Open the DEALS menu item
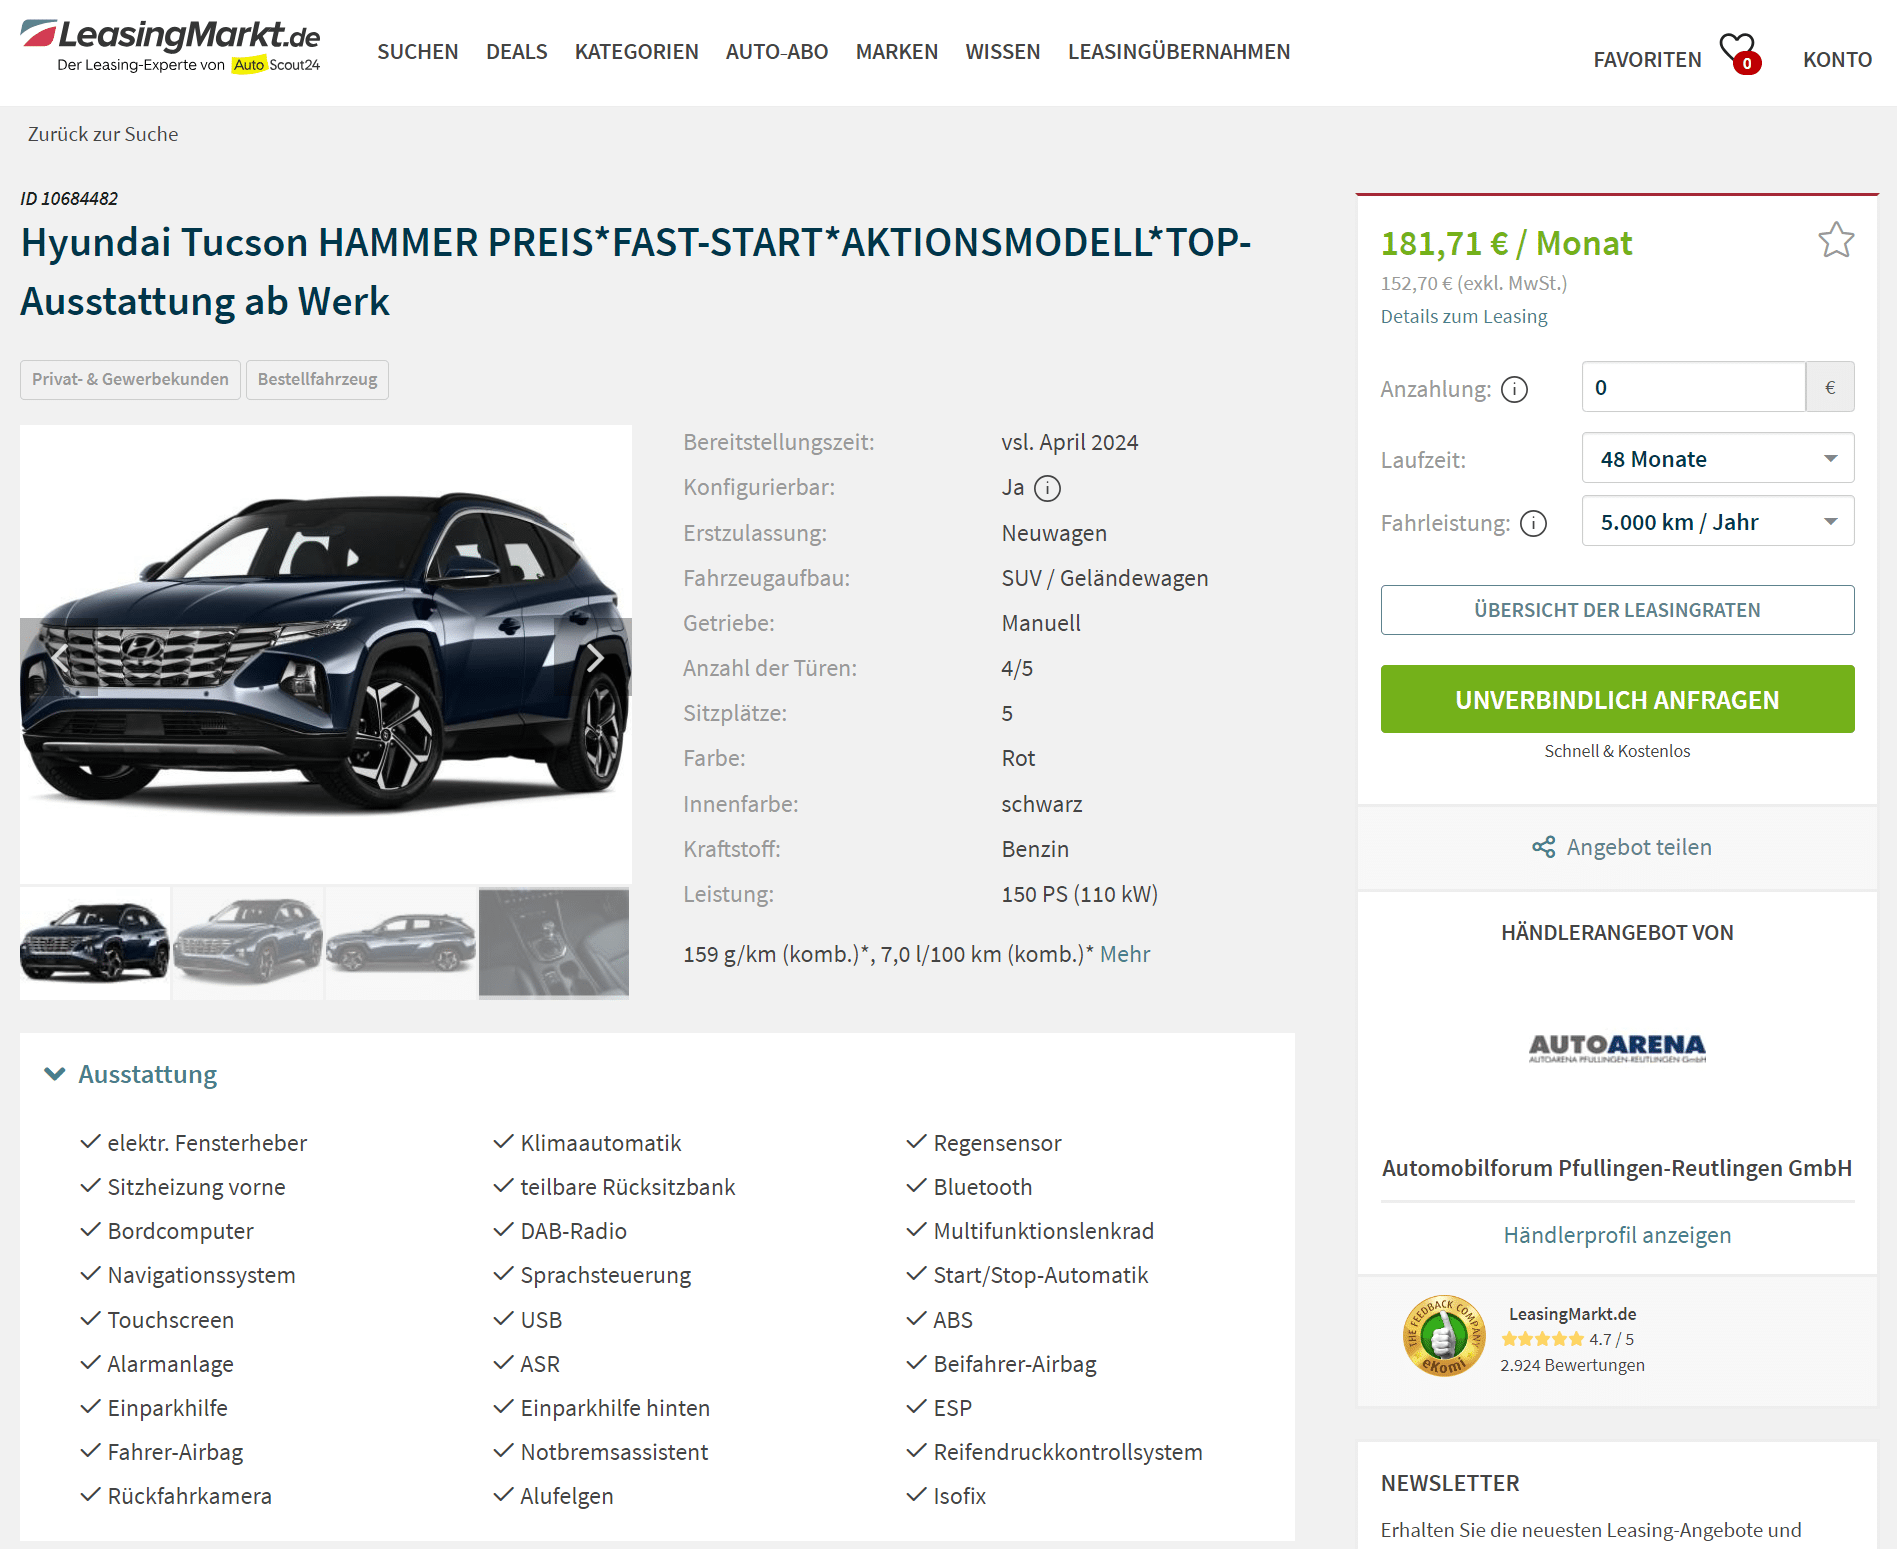This screenshot has height=1549, width=1897. click(516, 52)
